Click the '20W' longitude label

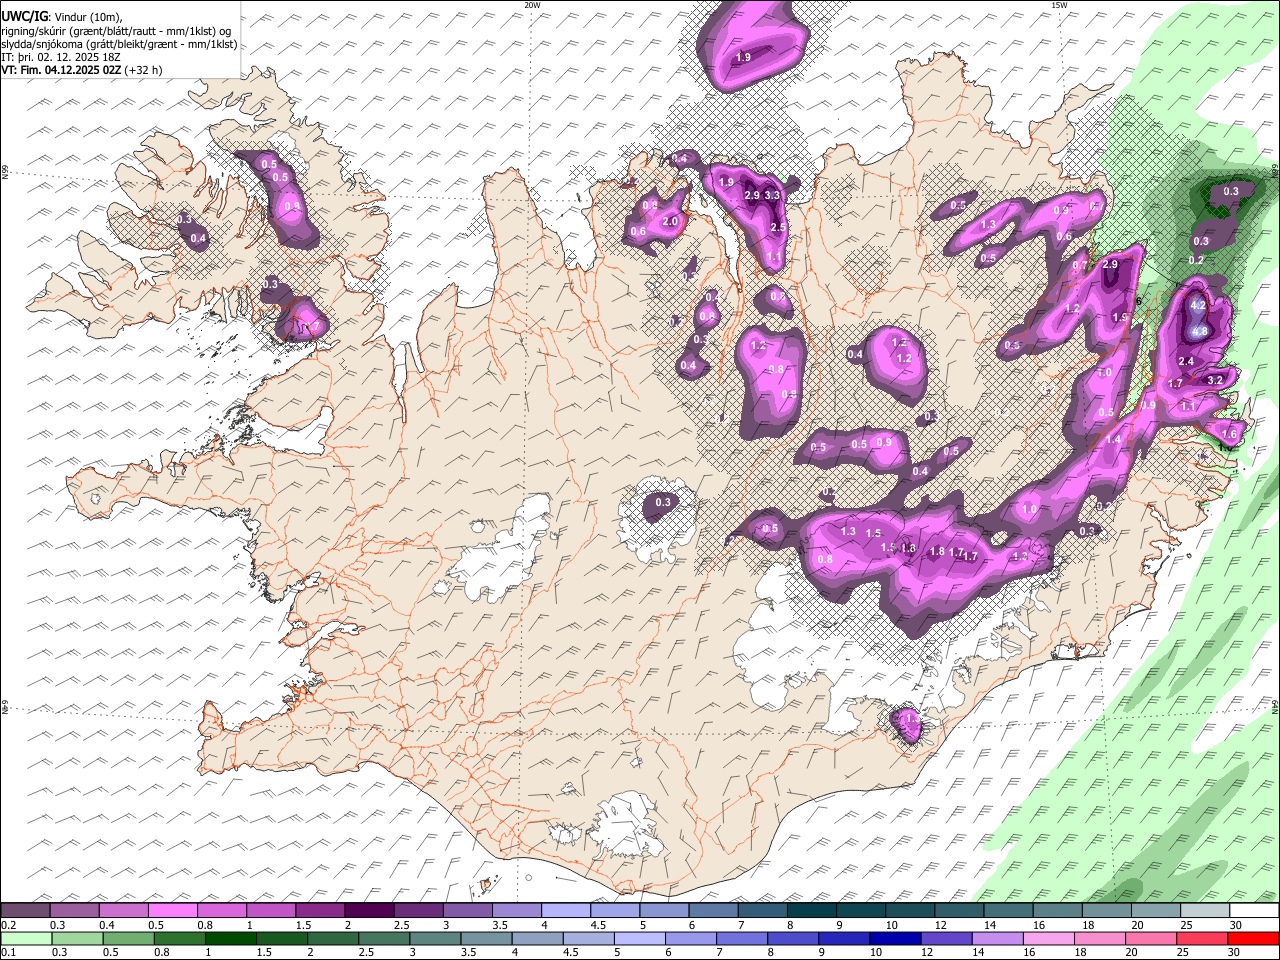pyautogui.click(x=532, y=5)
